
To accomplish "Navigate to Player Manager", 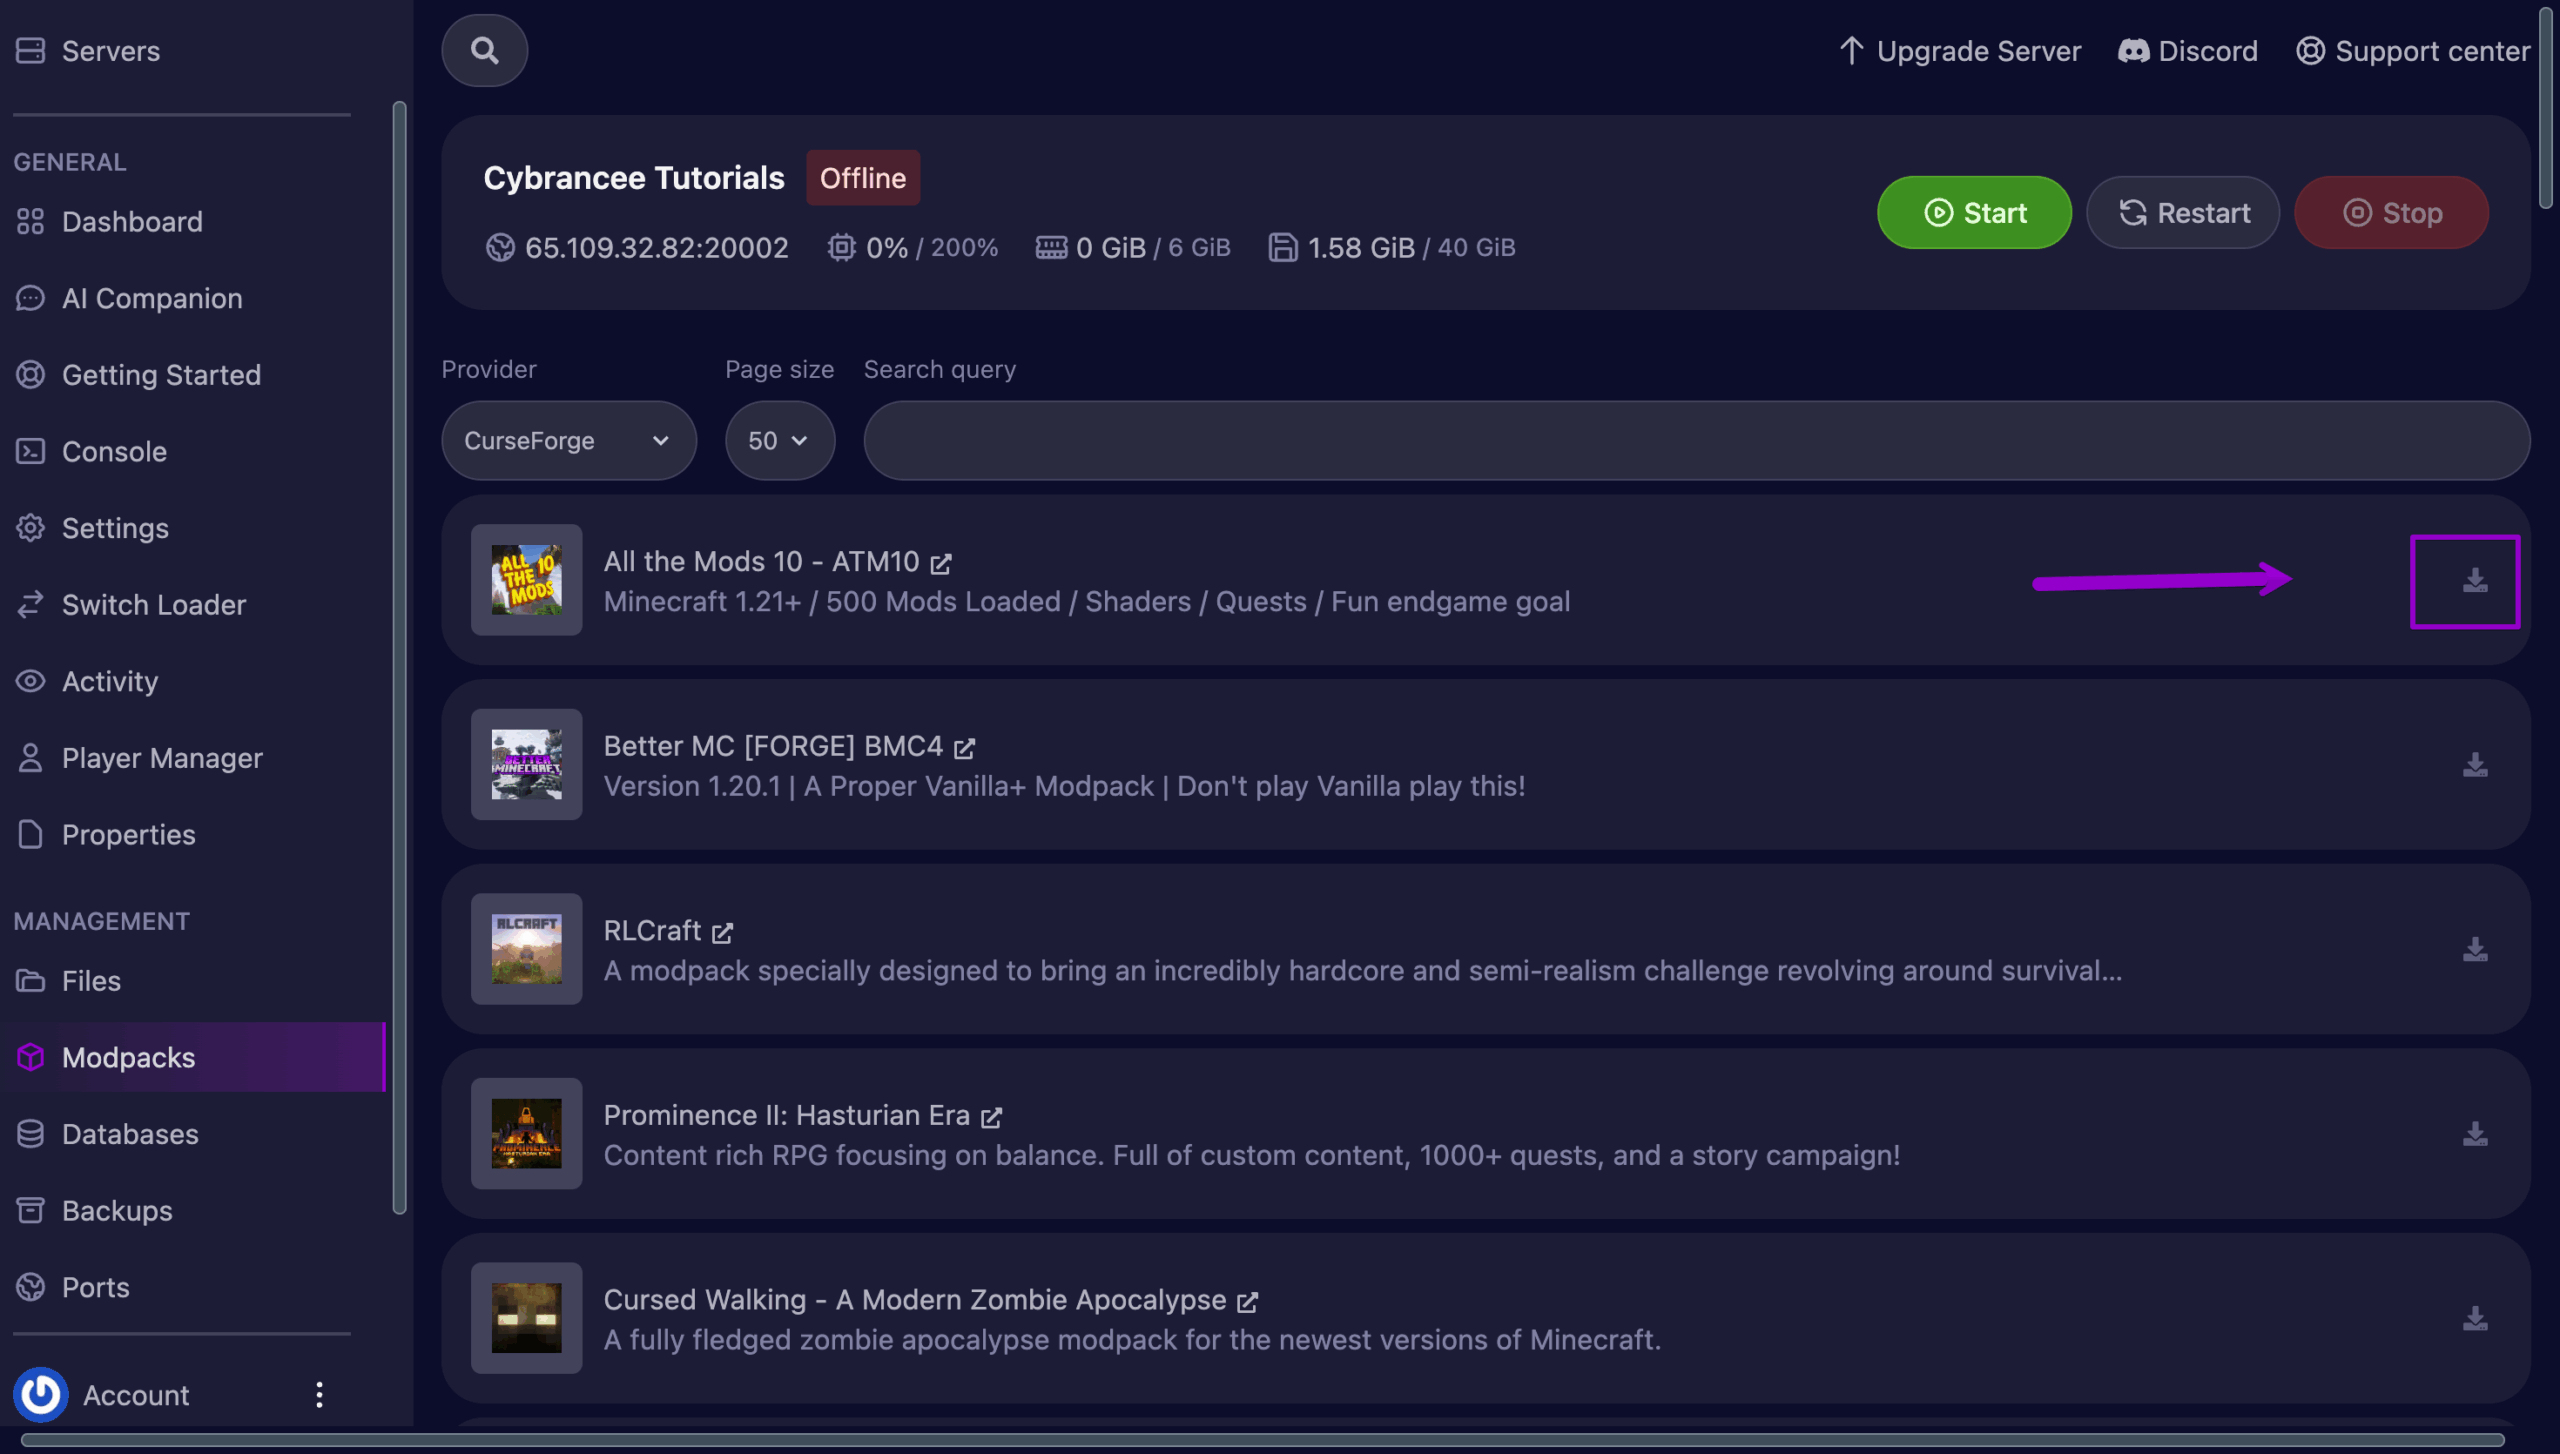I will 162,758.
